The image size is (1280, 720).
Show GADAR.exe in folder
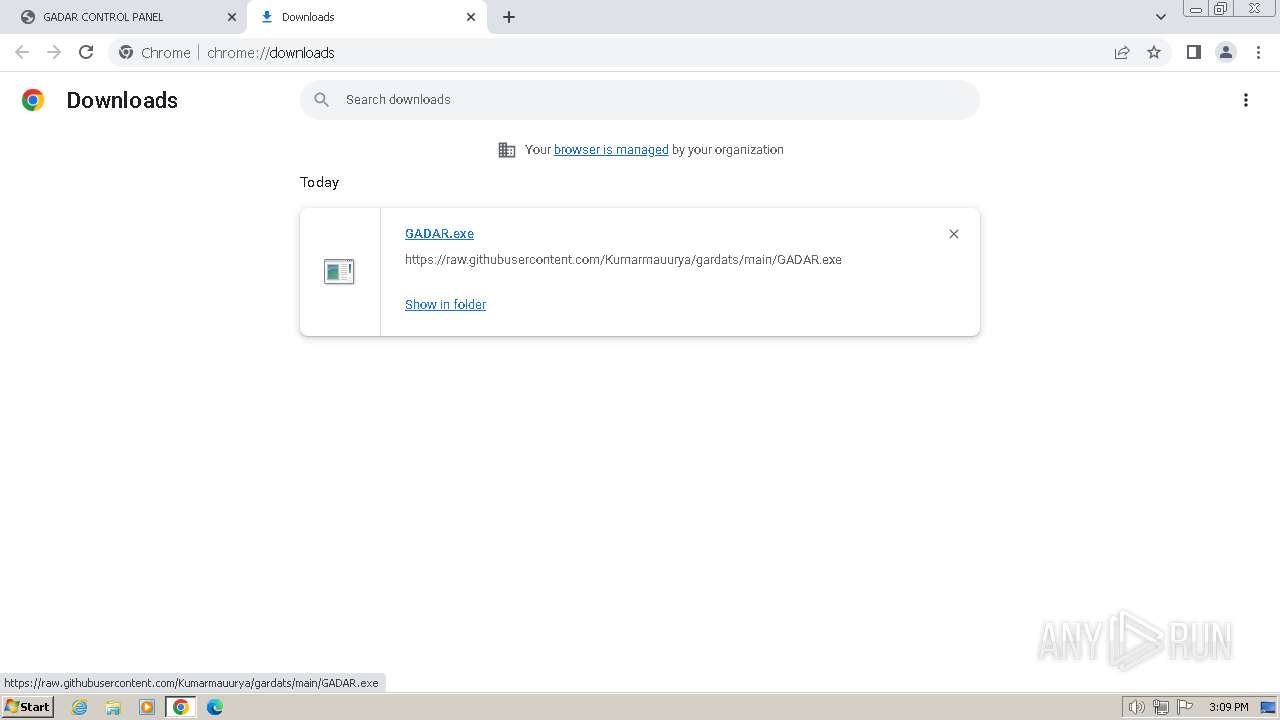point(445,305)
